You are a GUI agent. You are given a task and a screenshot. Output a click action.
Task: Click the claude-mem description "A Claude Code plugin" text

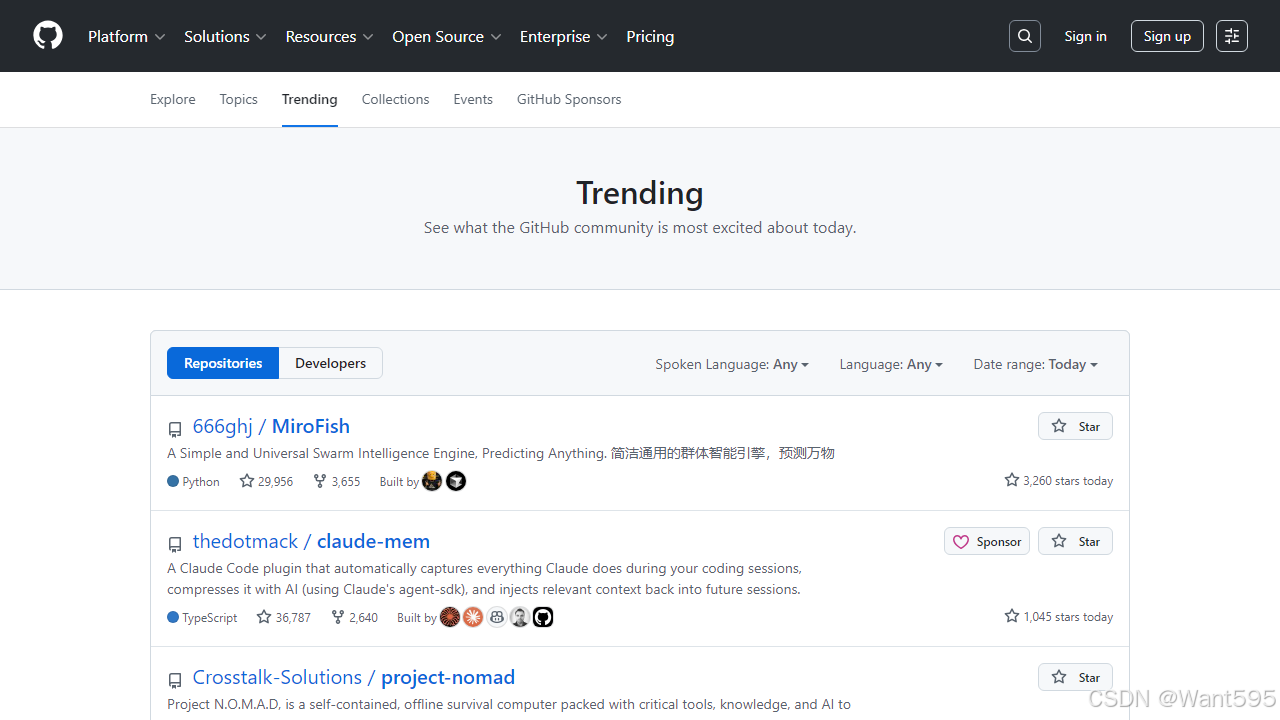[x=484, y=579]
